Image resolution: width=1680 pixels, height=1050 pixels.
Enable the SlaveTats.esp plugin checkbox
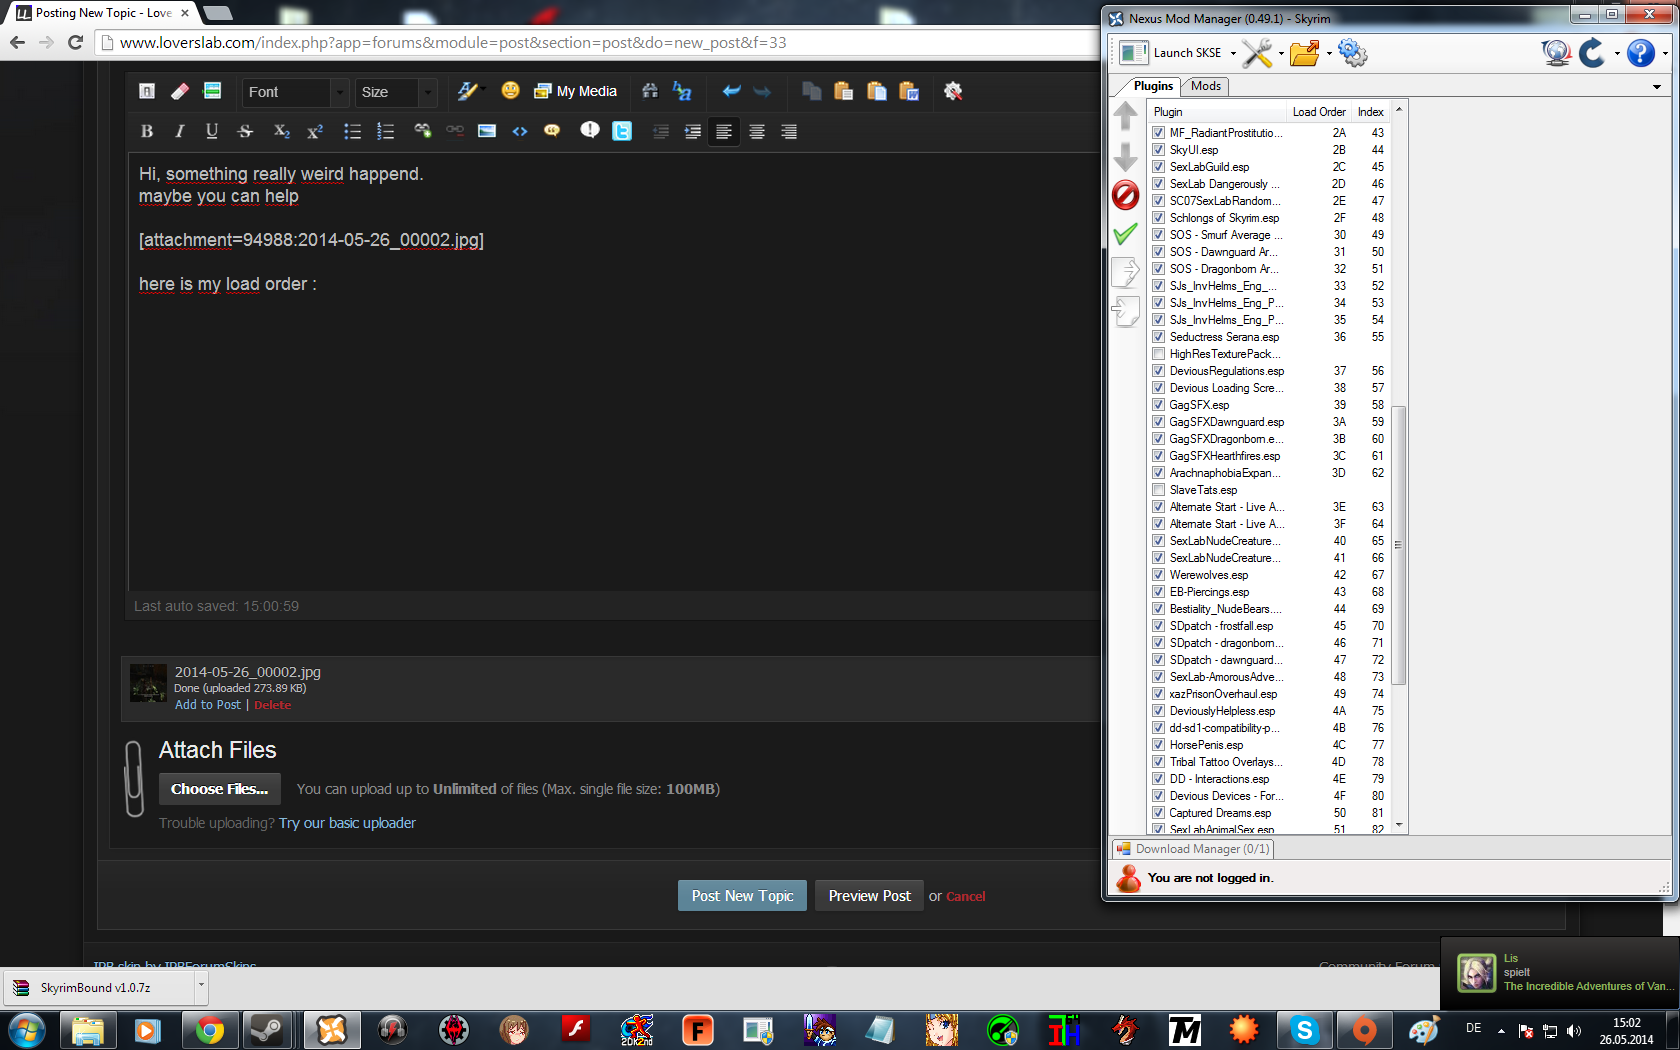pyautogui.click(x=1158, y=490)
